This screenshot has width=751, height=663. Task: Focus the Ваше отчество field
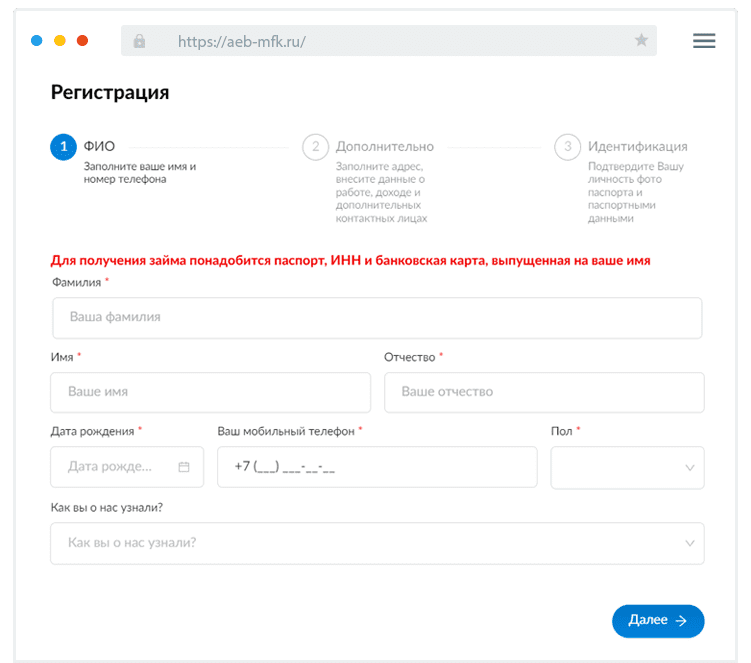click(544, 392)
